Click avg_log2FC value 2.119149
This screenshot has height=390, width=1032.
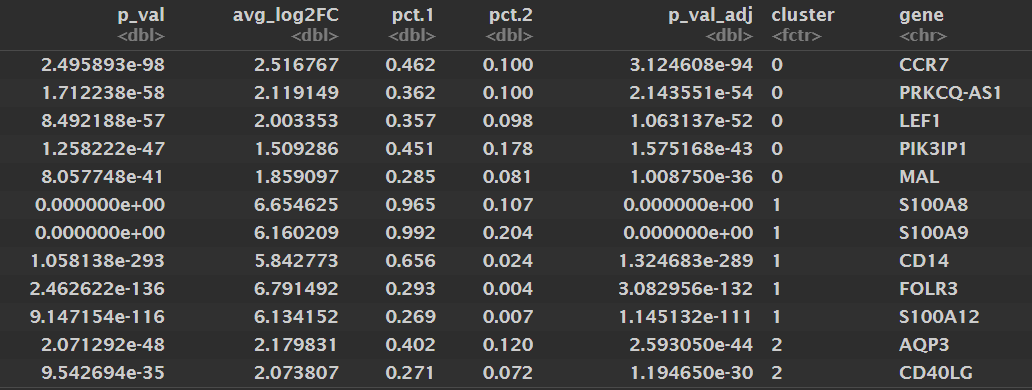coord(296,93)
